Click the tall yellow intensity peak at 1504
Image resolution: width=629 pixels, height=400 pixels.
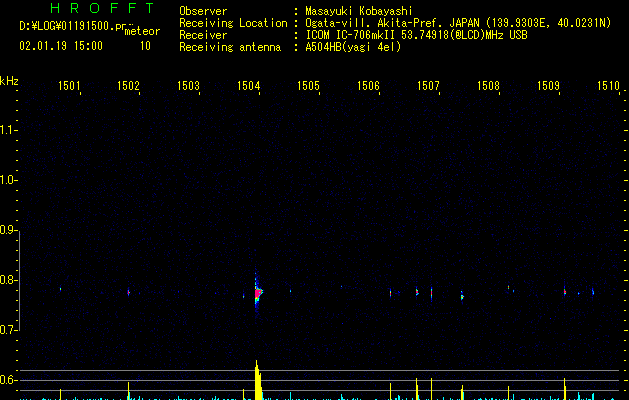click(x=258, y=380)
